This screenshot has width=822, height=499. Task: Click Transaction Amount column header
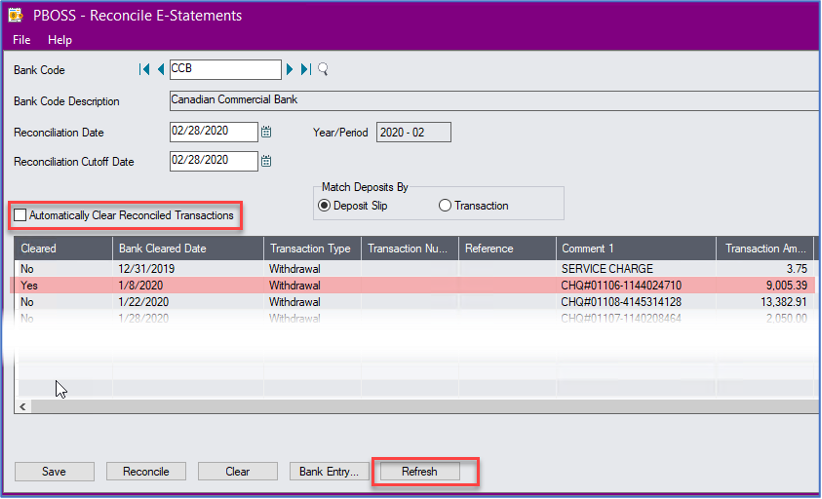click(765, 248)
